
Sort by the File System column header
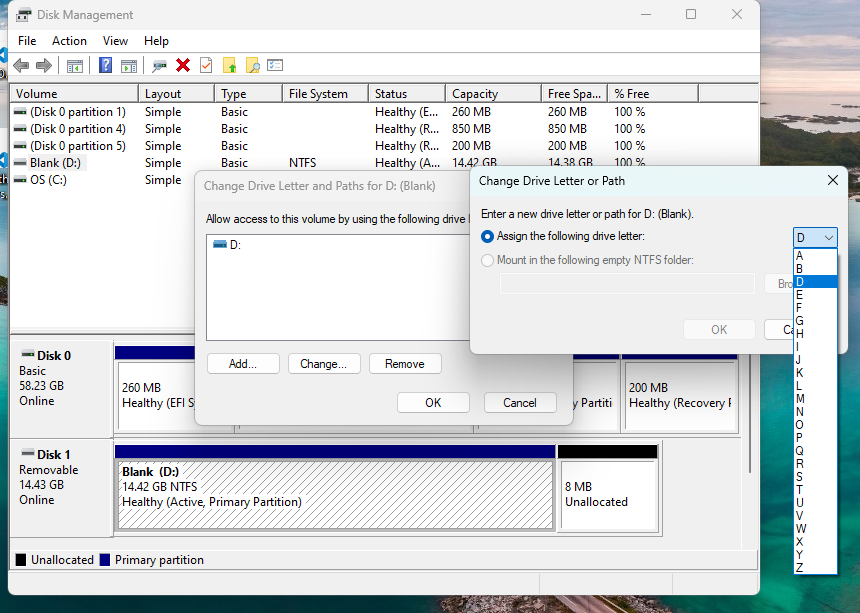325,94
